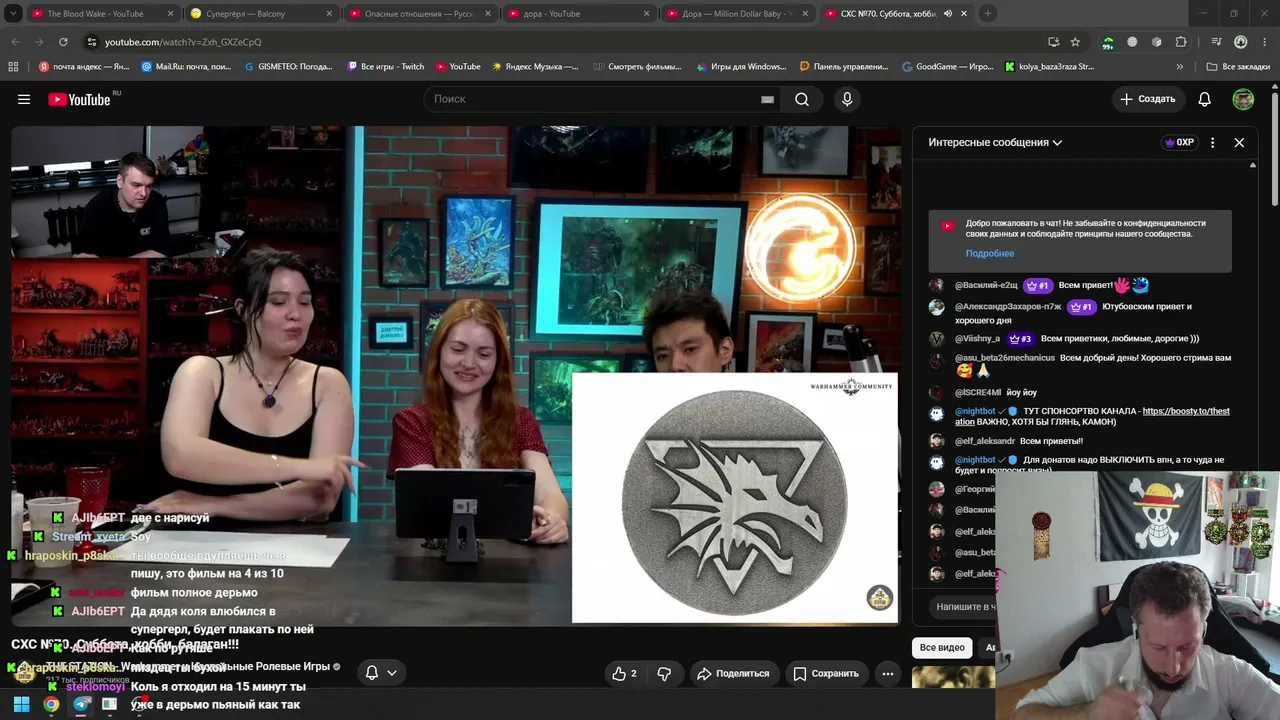The image size is (1280, 720).
Task: Open the YouTube bookmark in bookmarks bar
Action: (x=458, y=67)
